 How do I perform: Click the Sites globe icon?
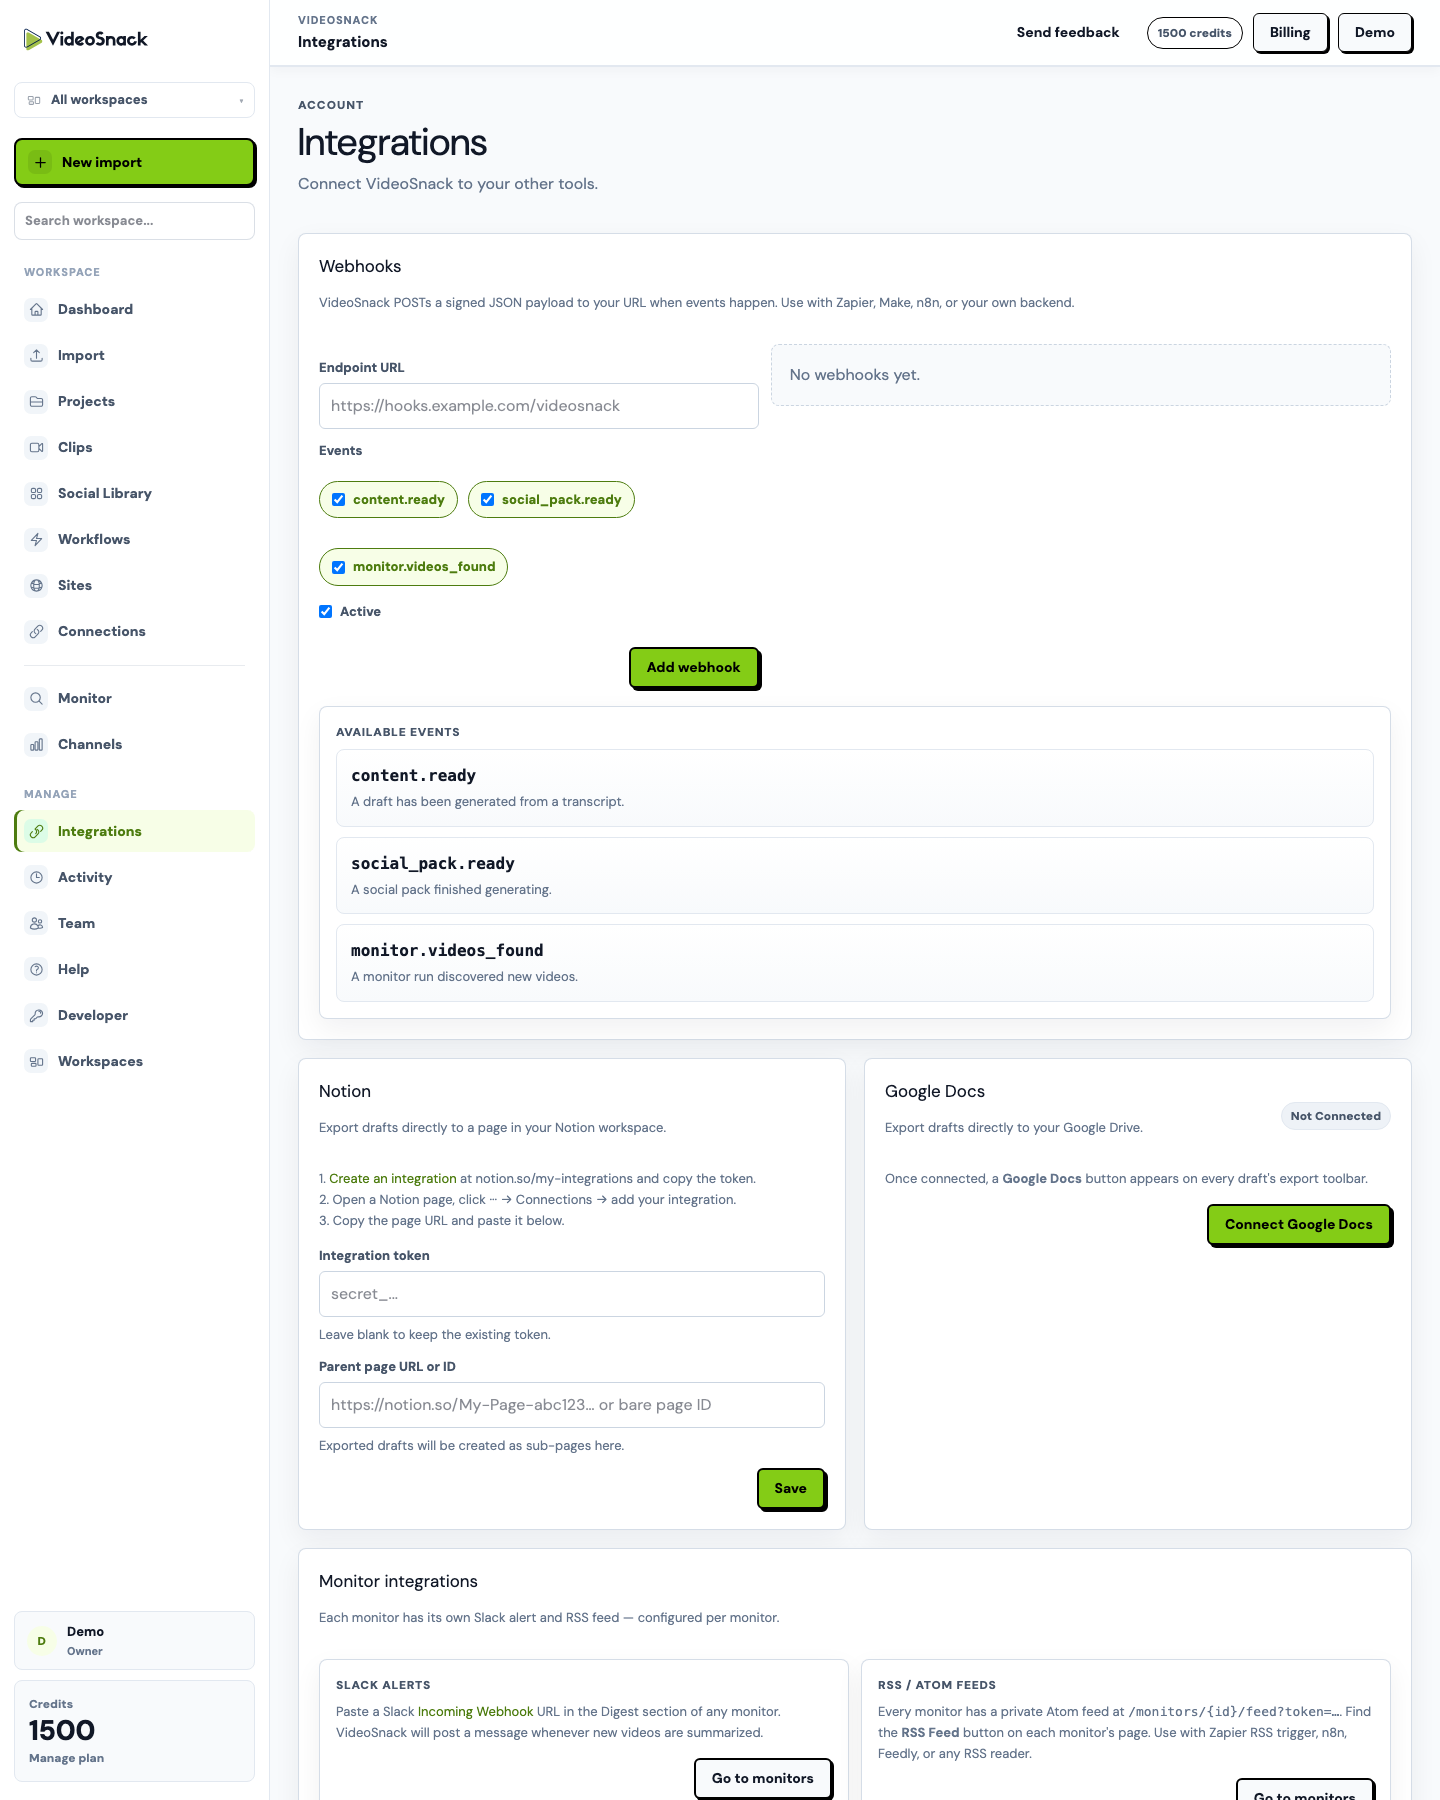coord(37,585)
